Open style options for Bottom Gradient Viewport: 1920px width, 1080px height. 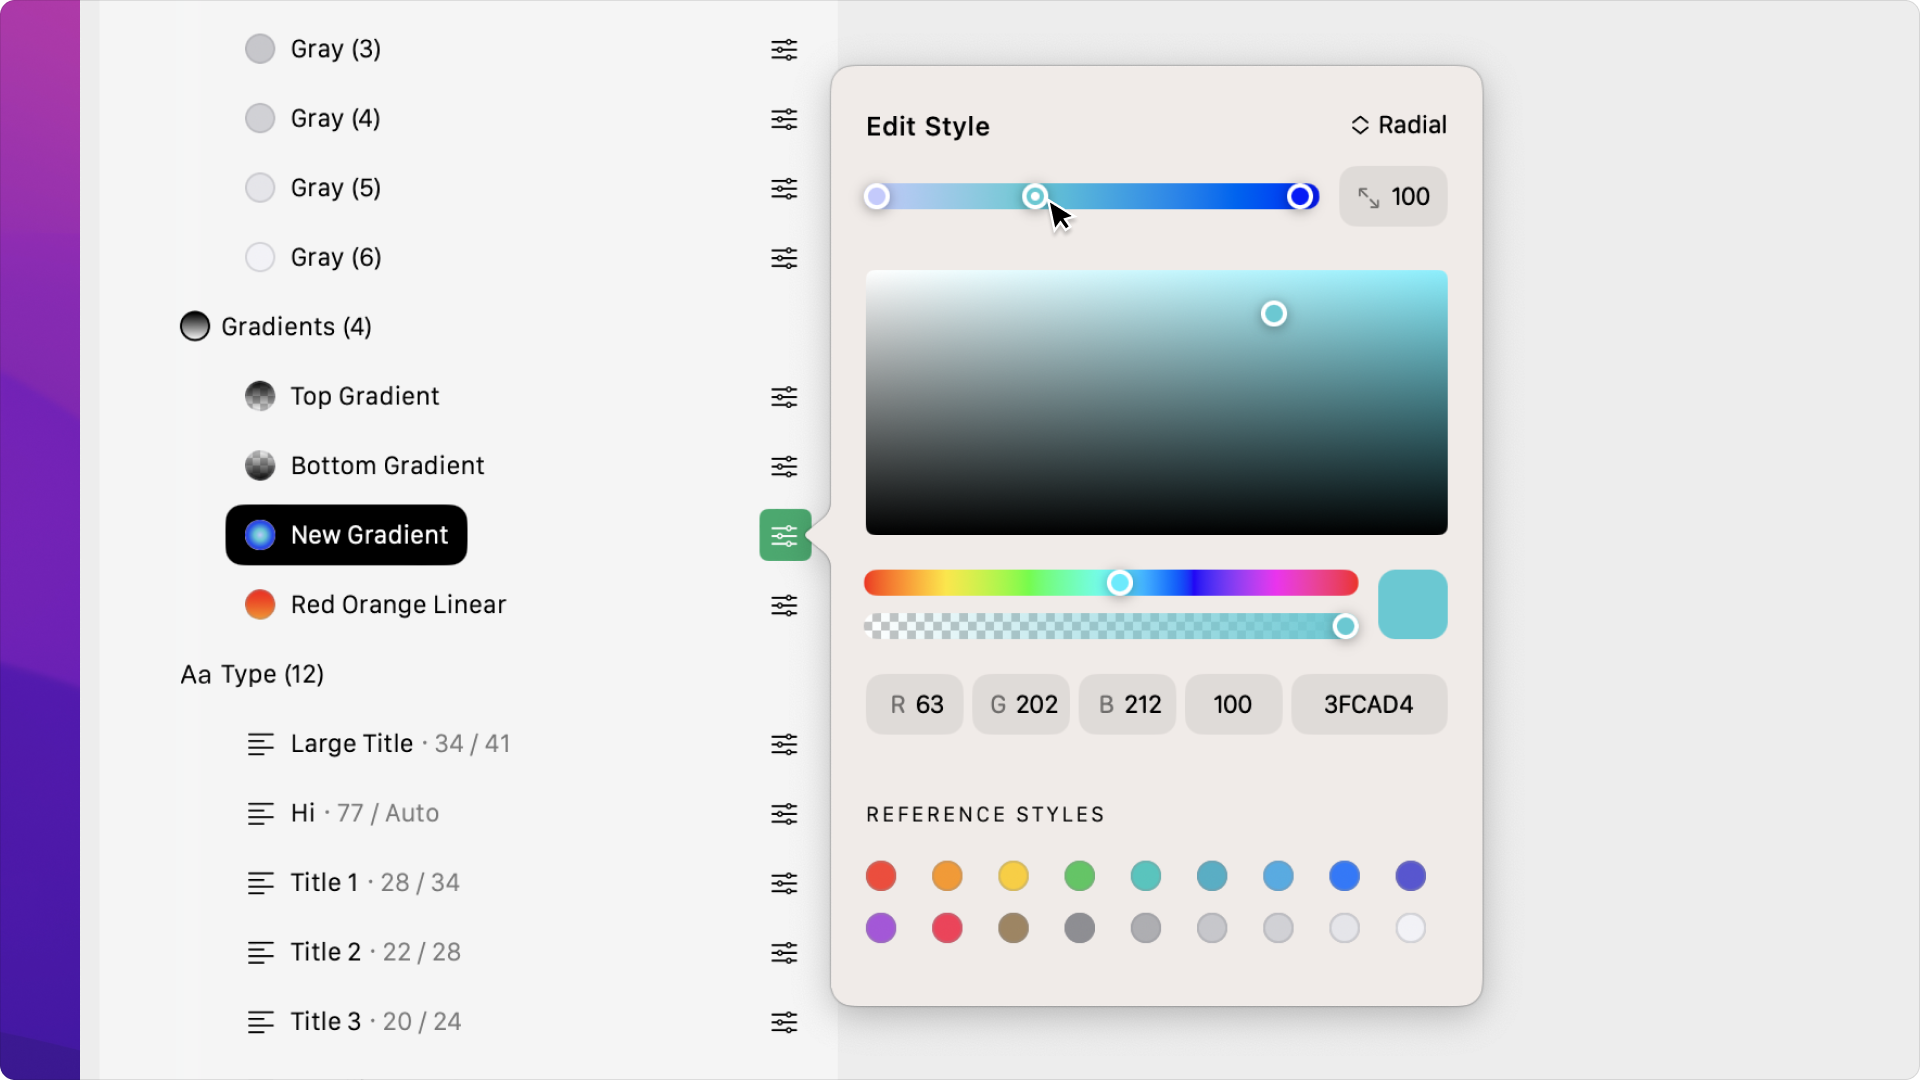click(784, 466)
